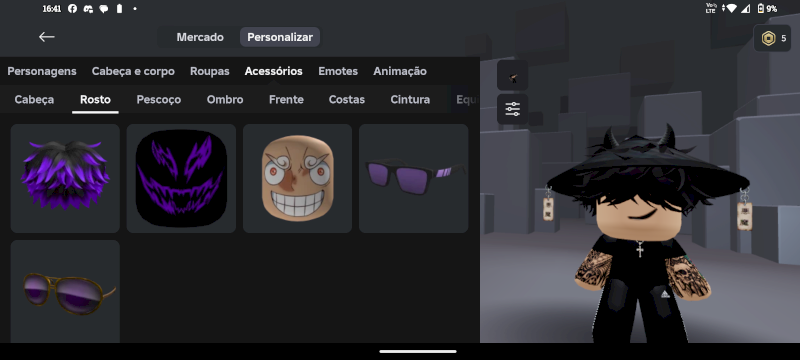Tap the back arrow icon
The height and width of the screenshot is (360, 800).
(x=46, y=37)
